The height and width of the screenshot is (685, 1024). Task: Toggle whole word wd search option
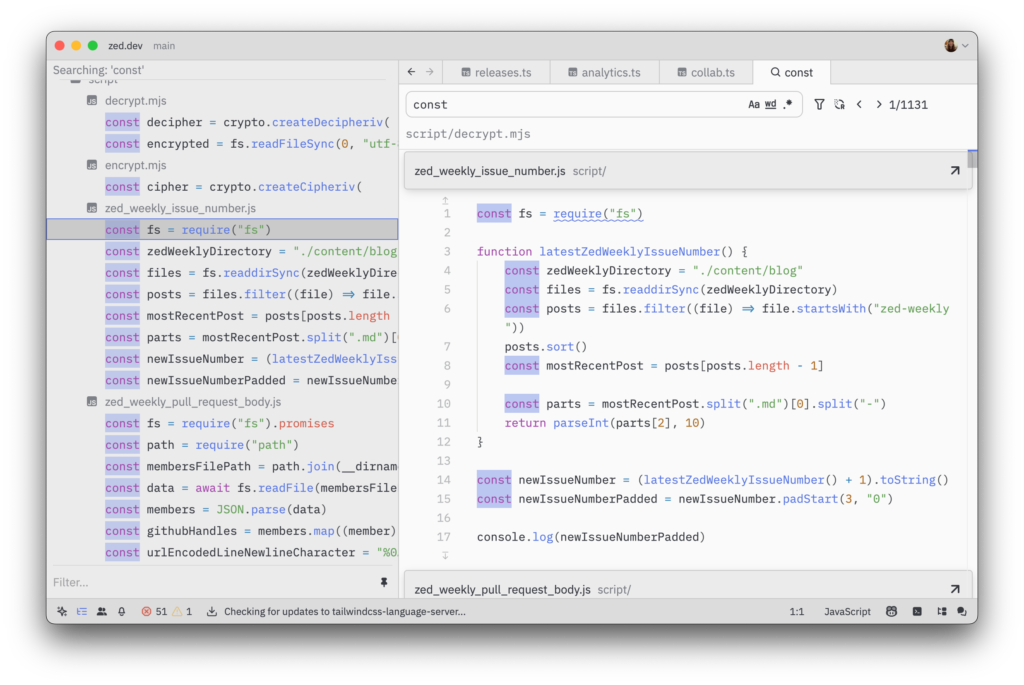tap(771, 104)
